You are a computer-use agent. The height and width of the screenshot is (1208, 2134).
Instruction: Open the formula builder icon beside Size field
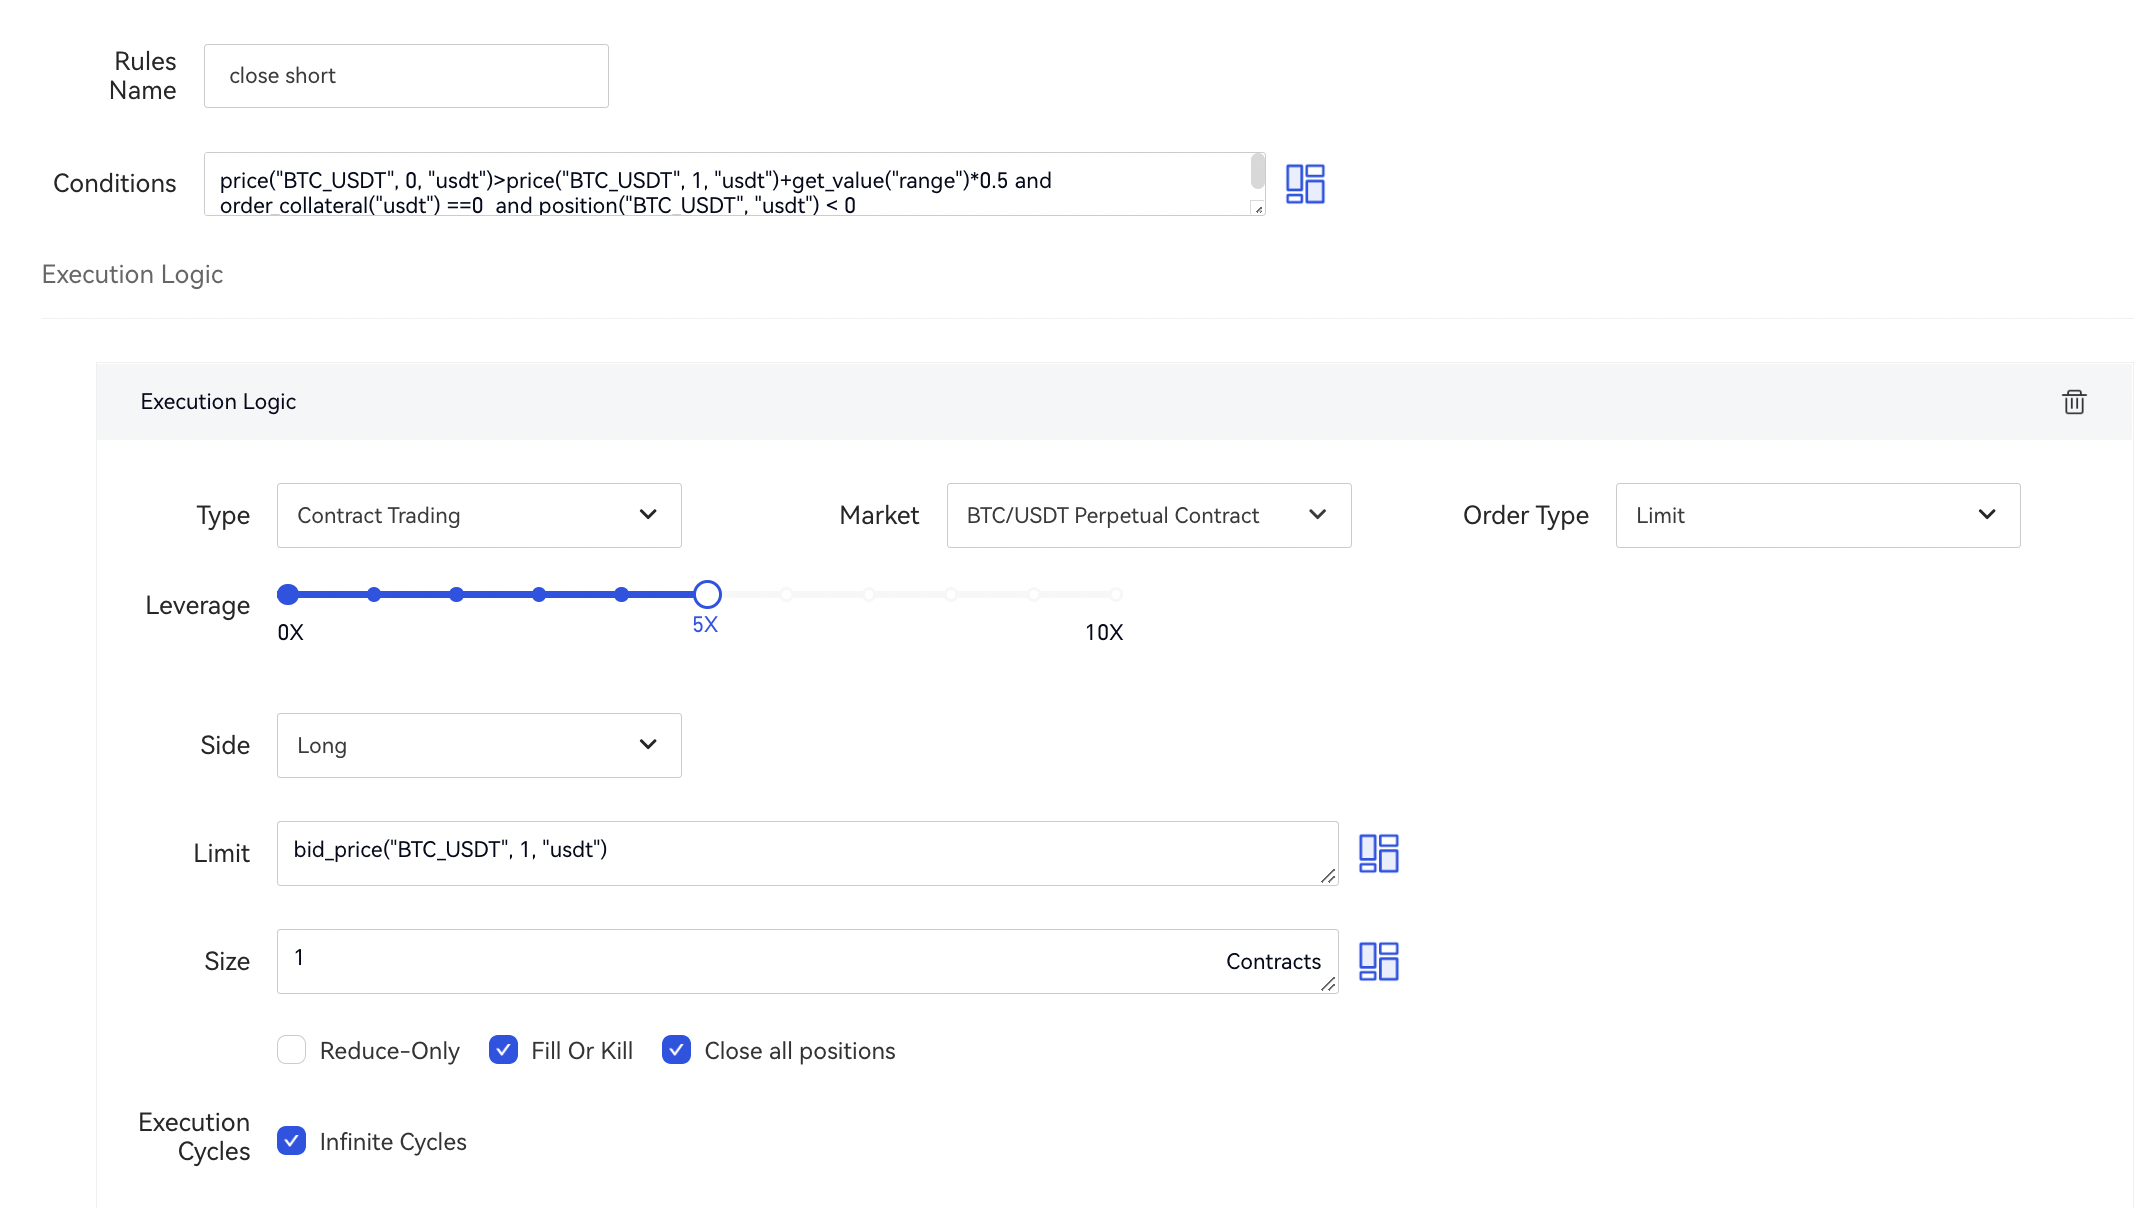pos(1378,961)
